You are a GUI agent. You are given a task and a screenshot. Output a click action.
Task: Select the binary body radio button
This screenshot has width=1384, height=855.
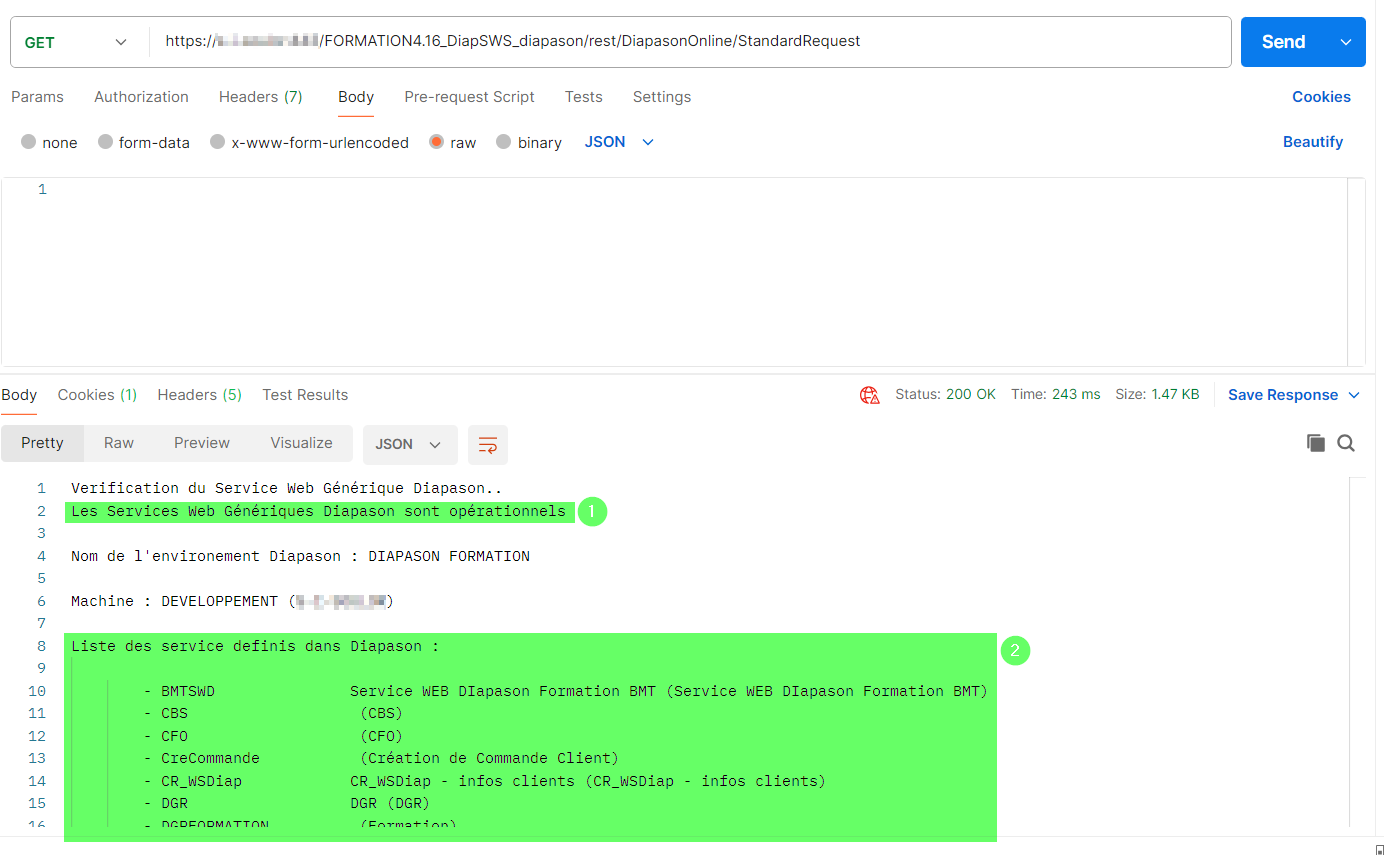point(504,142)
